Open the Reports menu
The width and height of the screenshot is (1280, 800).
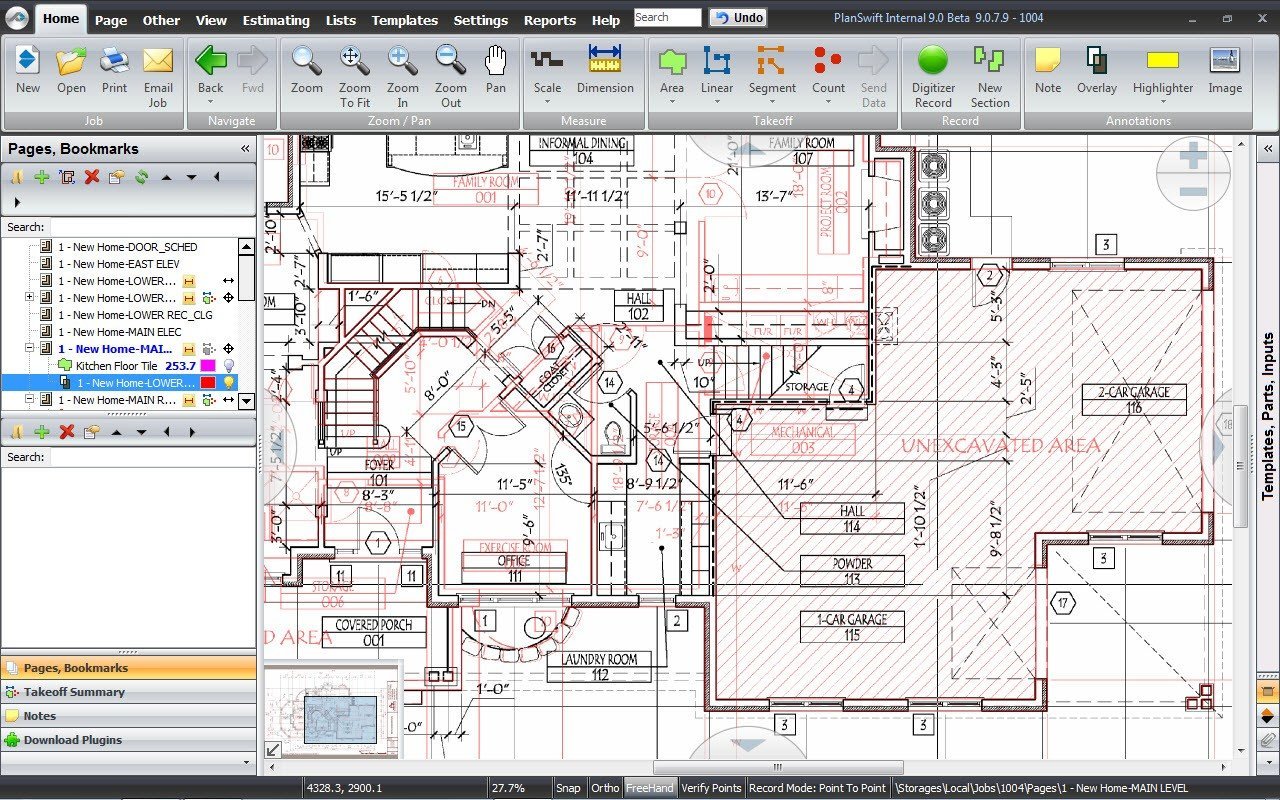(550, 19)
